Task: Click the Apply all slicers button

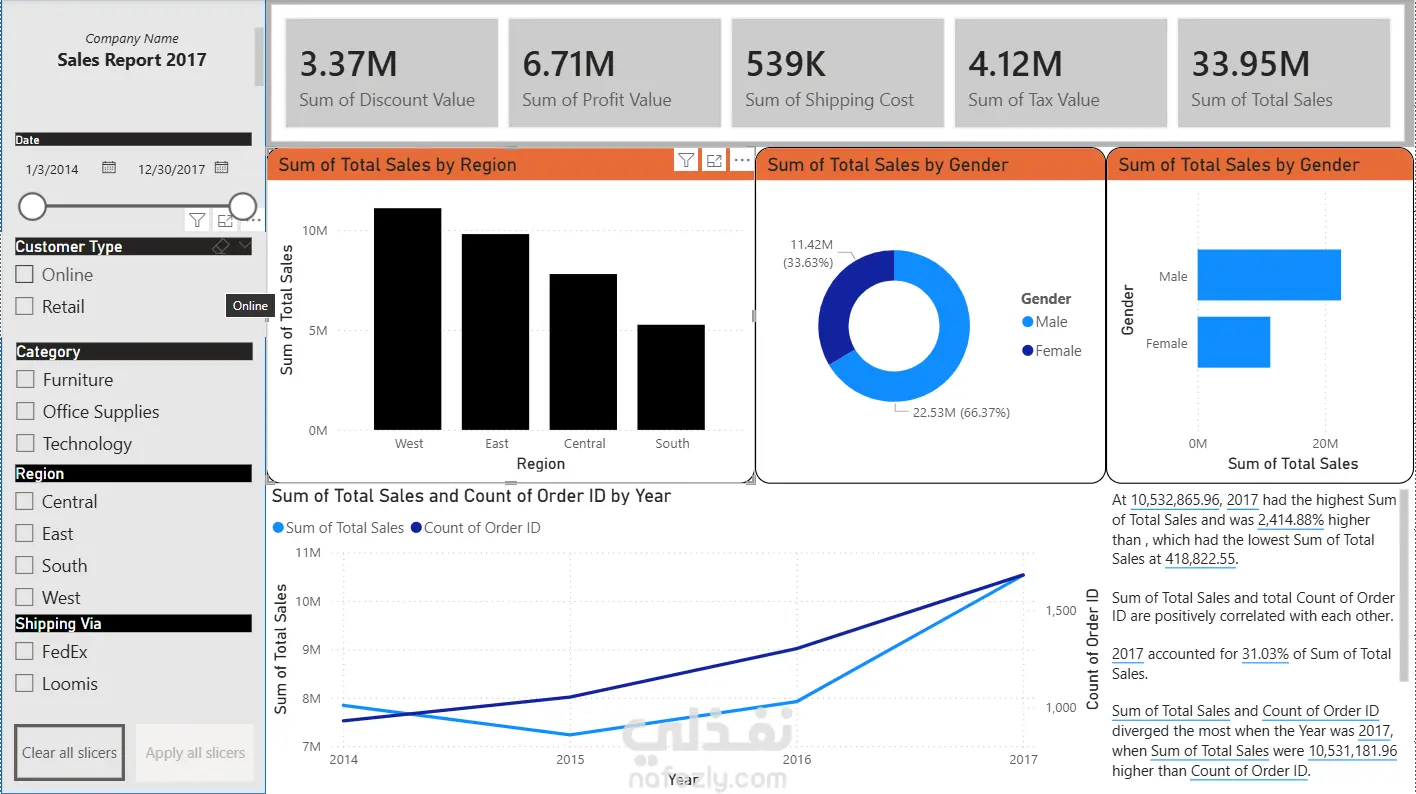Action: (x=195, y=753)
